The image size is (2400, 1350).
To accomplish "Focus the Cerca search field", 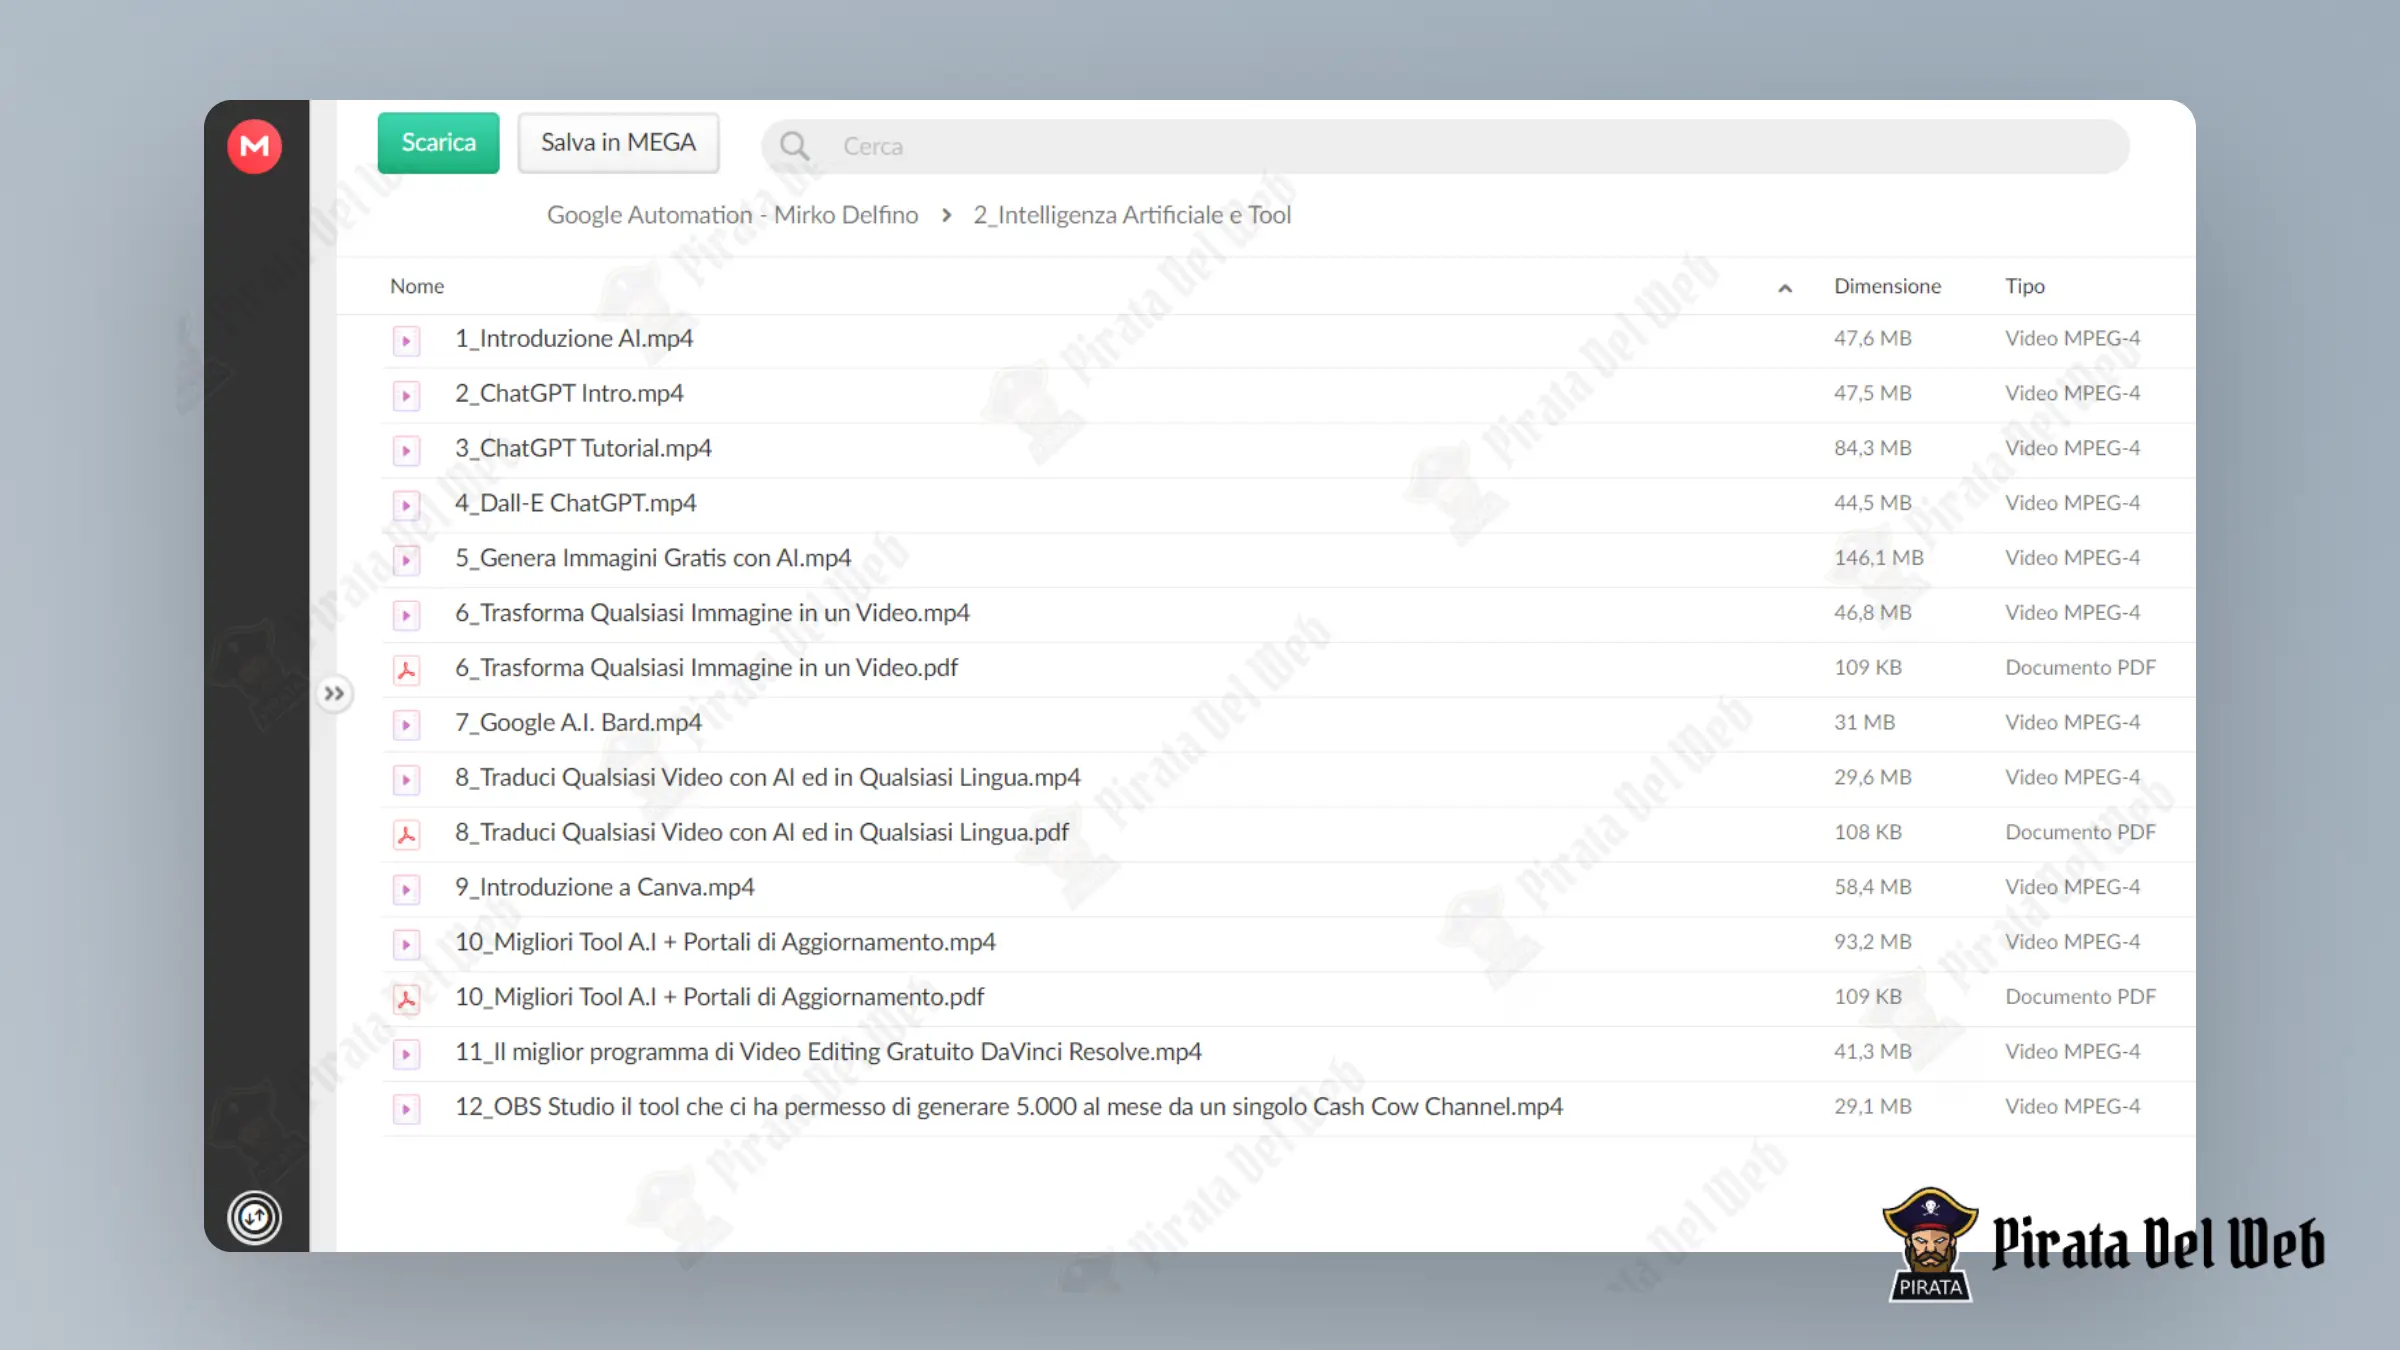I will point(1445,146).
